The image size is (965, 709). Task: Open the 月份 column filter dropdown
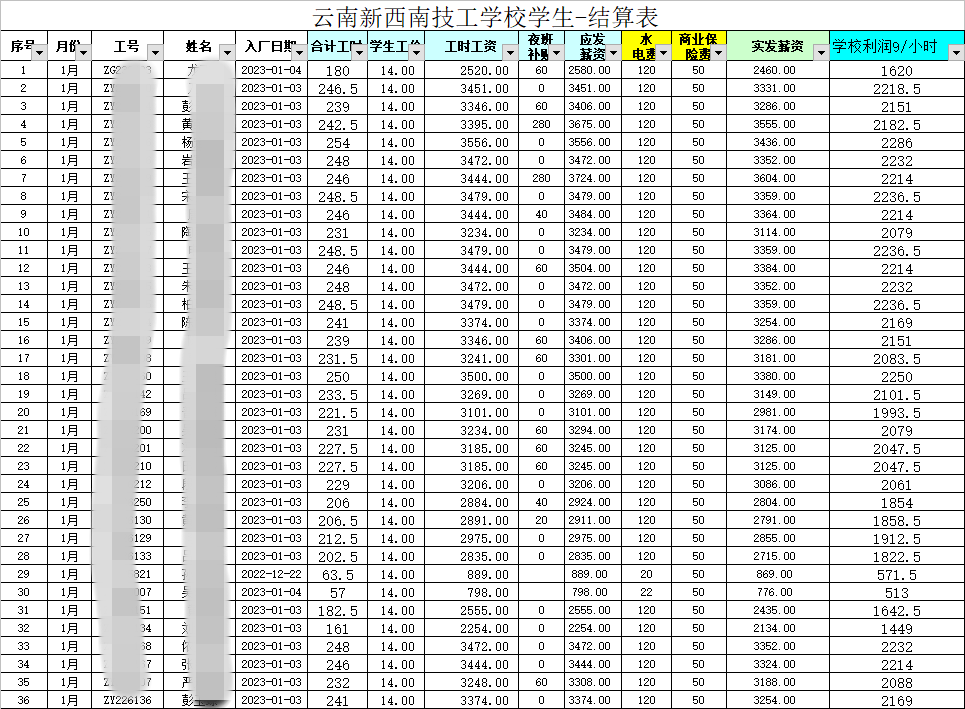[84, 53]
